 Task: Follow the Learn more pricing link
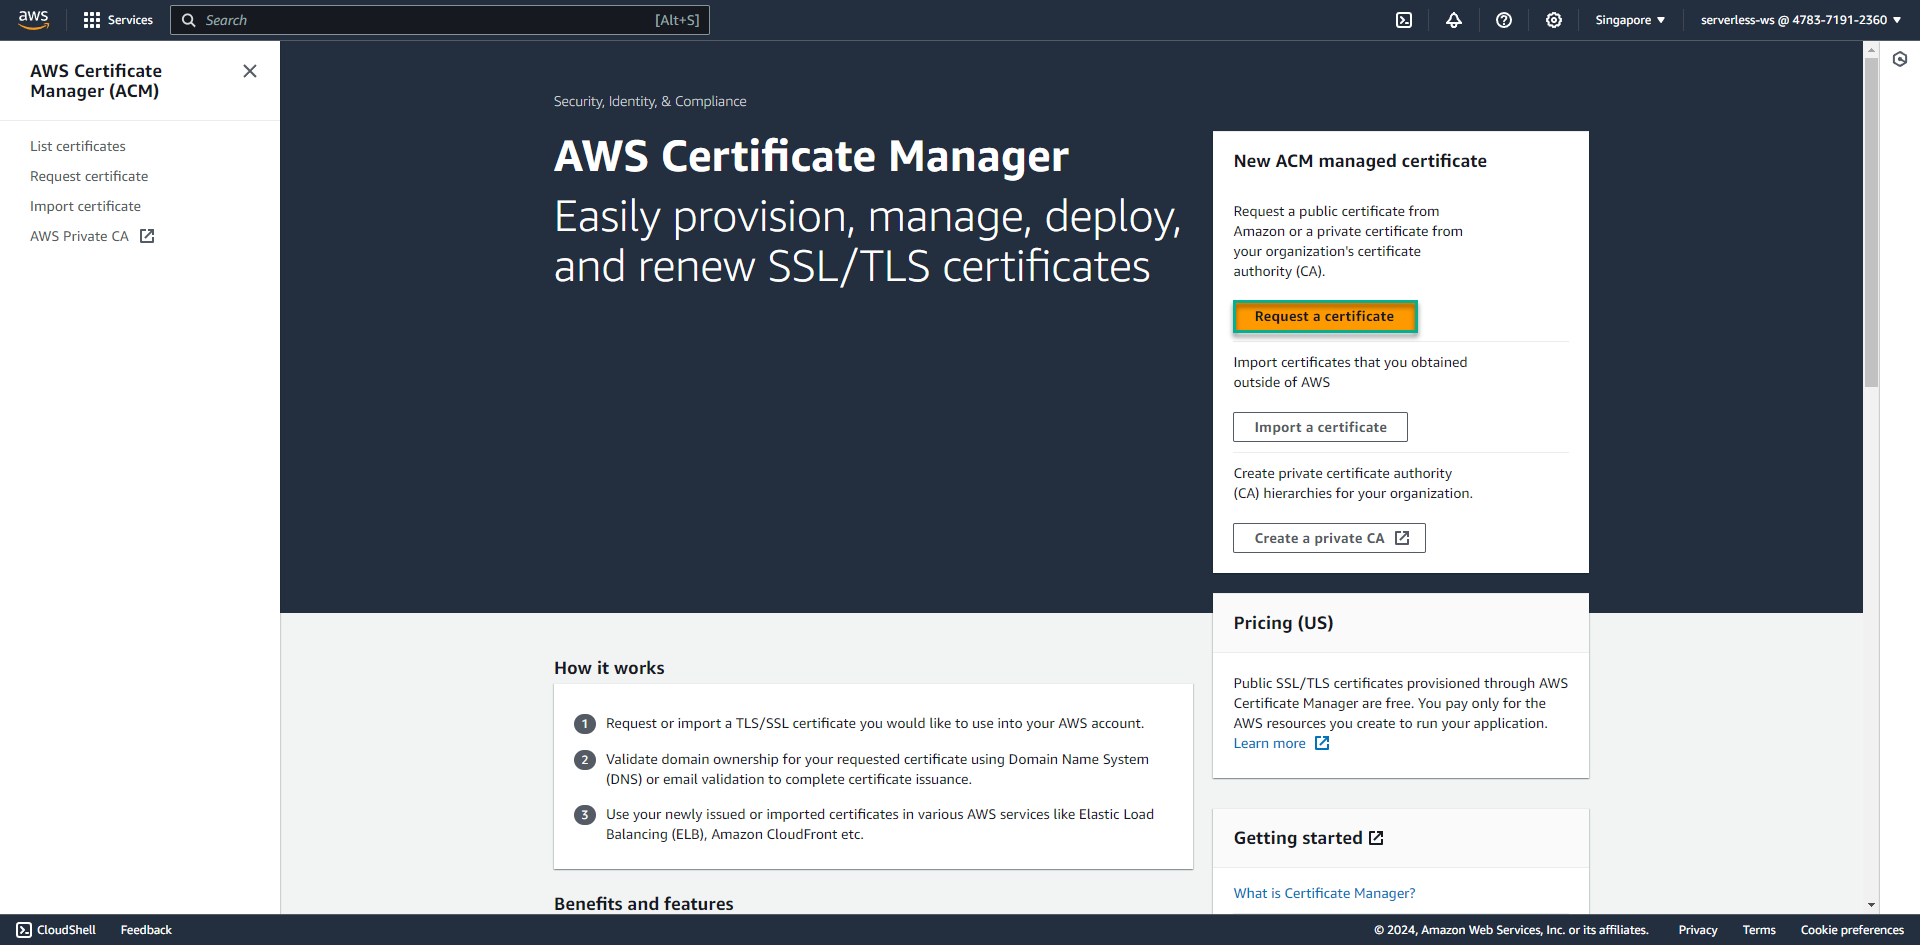click(x=1269, y=743)
